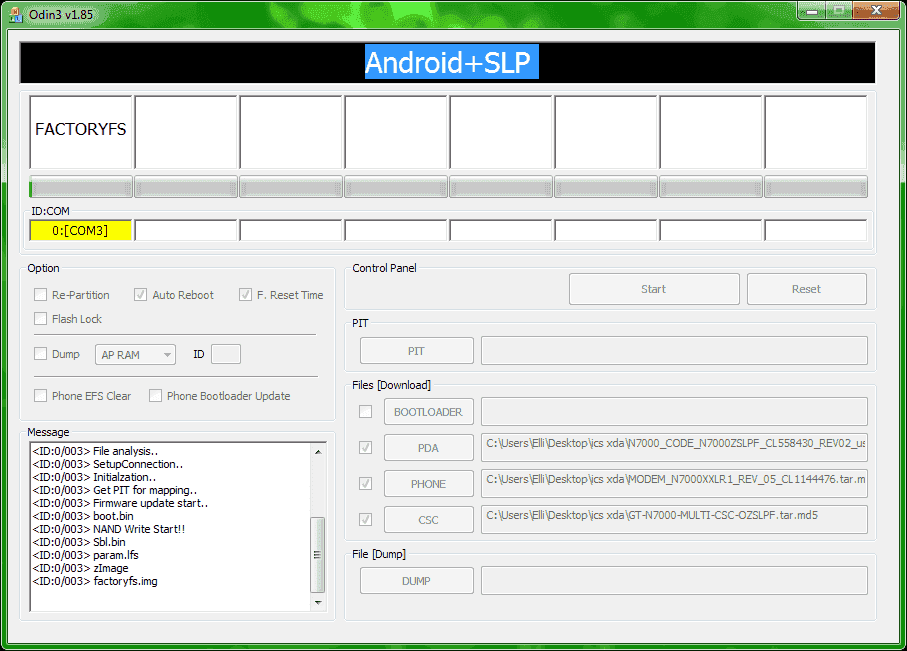907x651 pixels.
Task: Enable the Re-Partition checkbox
Action: (x=40, y=295)
